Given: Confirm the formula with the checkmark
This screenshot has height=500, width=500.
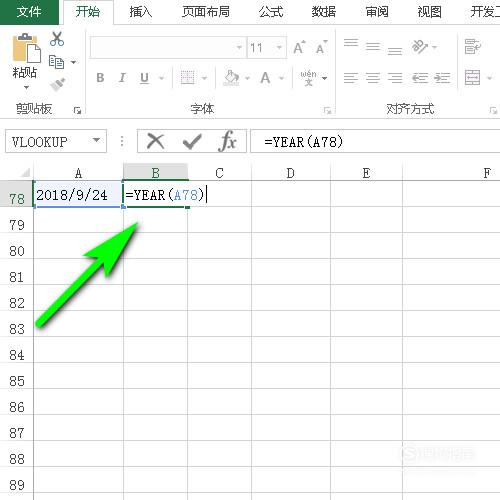Looking at the screenshot, I should click(192, 142).
